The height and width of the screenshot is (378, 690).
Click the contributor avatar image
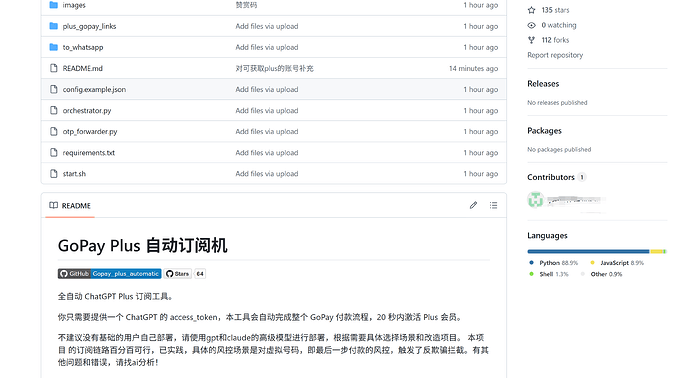(x=536, y=200)
